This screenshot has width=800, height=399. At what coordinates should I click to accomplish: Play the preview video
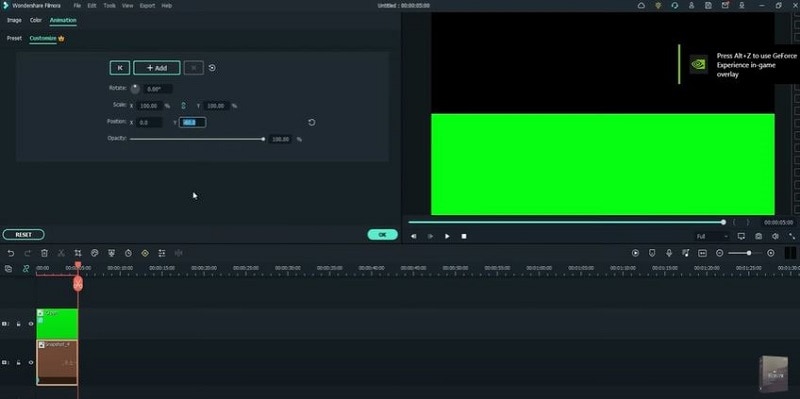[x=447, y=236]
